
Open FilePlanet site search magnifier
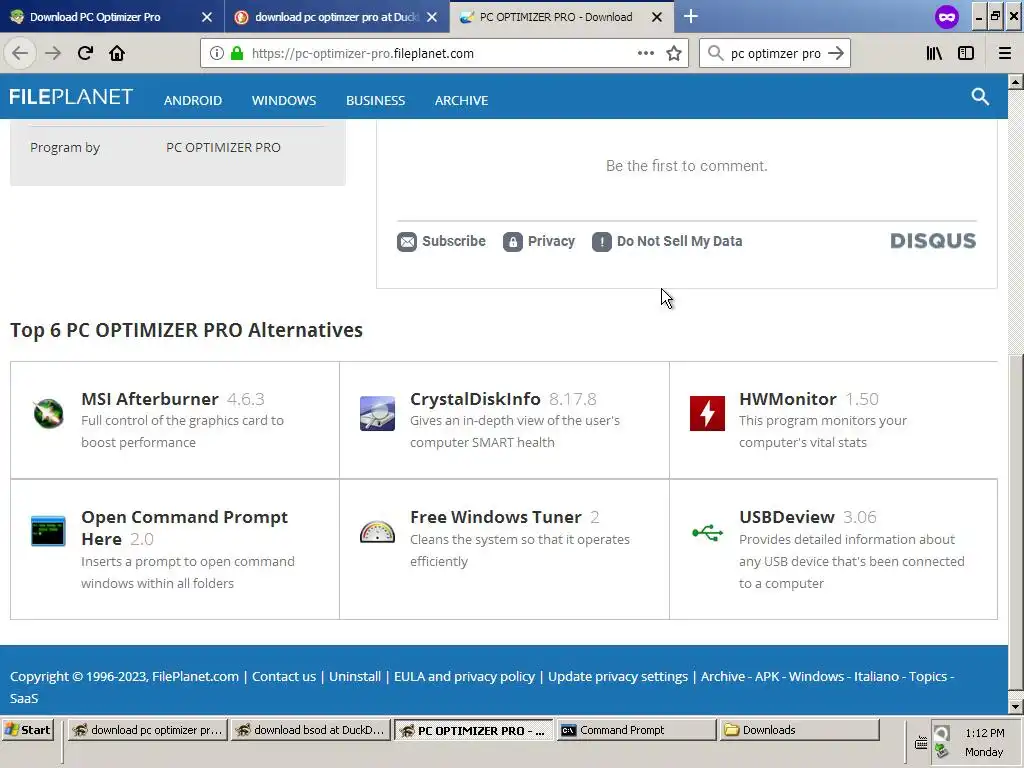(980, 97)
